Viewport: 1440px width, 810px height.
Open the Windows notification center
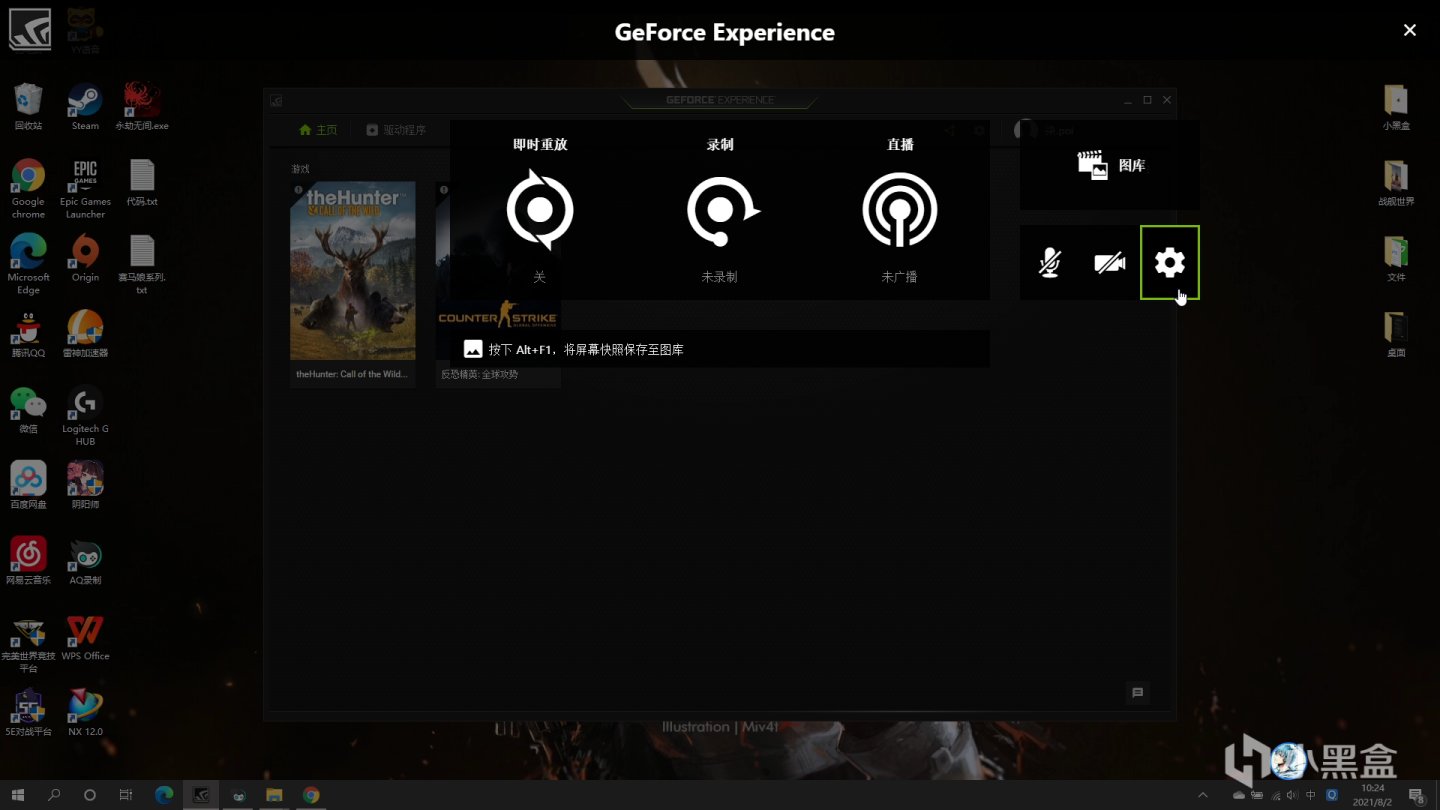1417,795
